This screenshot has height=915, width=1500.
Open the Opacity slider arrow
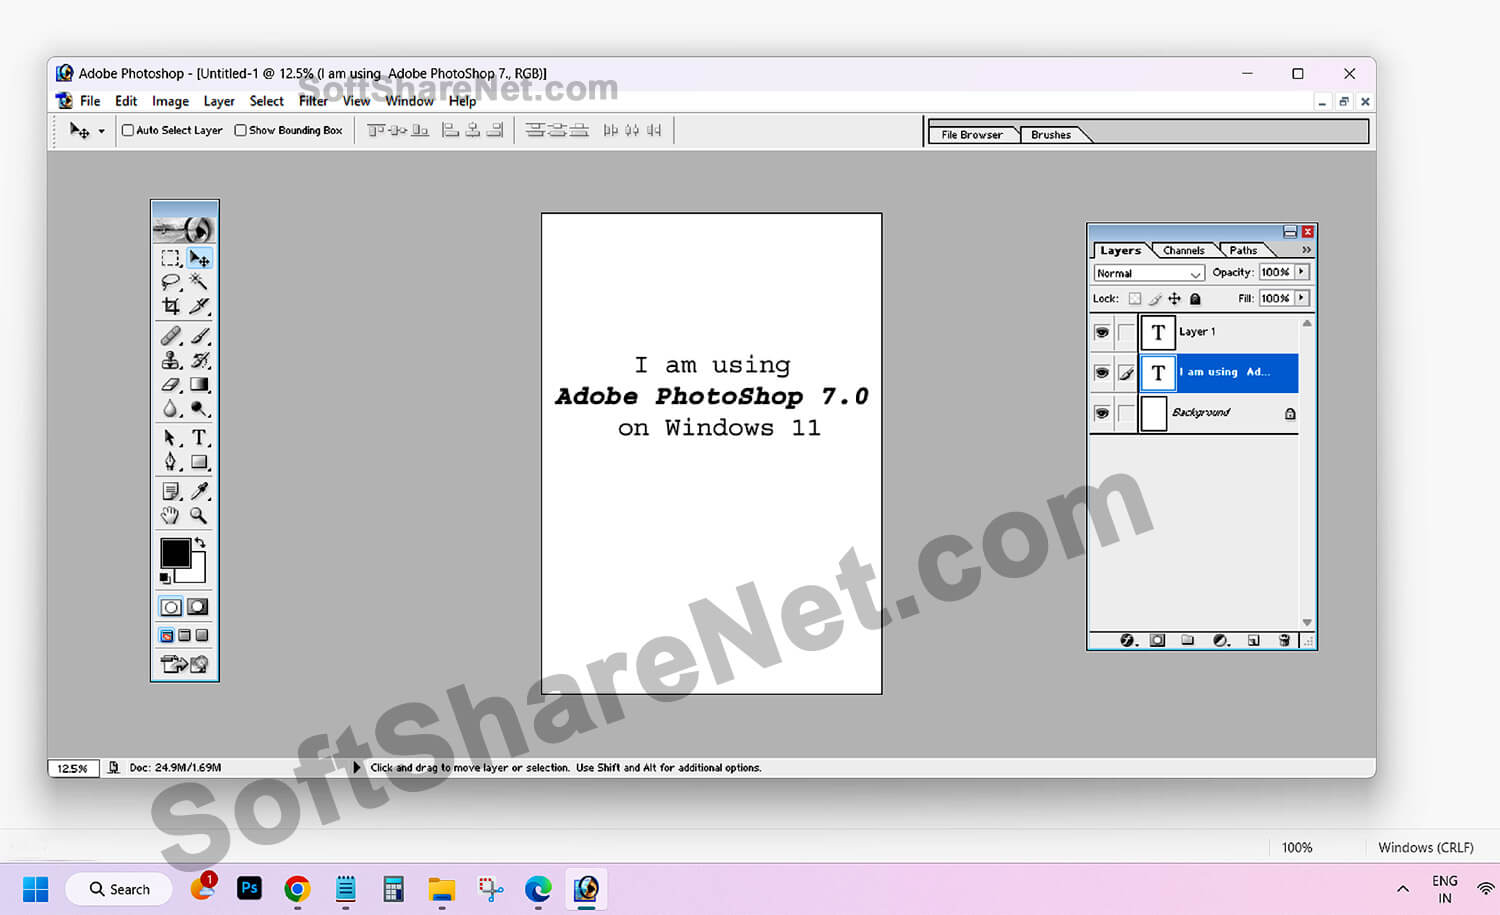[x=1301, y=272]
